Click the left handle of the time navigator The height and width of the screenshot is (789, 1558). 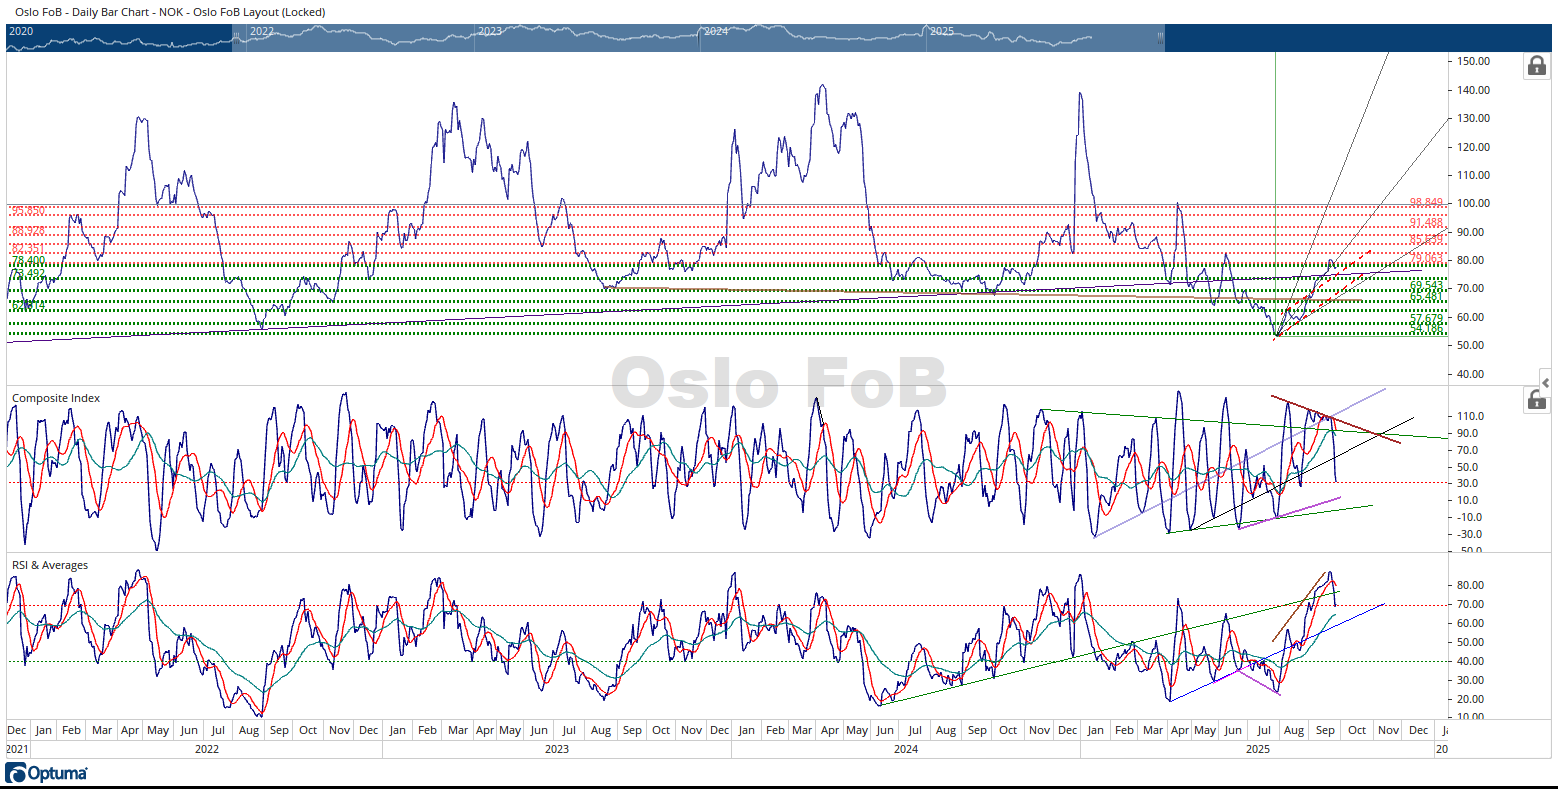pos(236,38)
